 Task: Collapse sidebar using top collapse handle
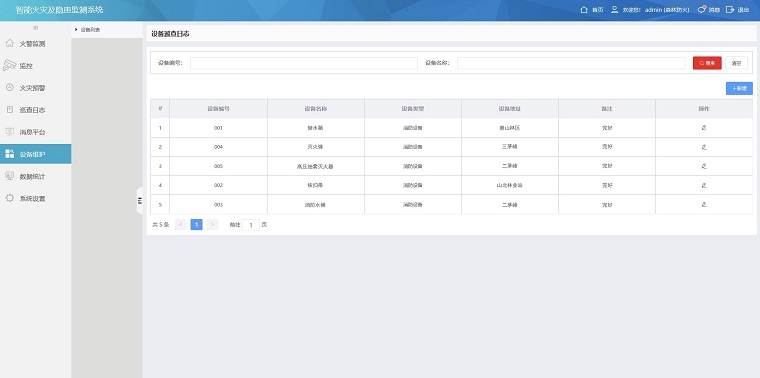pyautogui.click(x=35, y=28)
